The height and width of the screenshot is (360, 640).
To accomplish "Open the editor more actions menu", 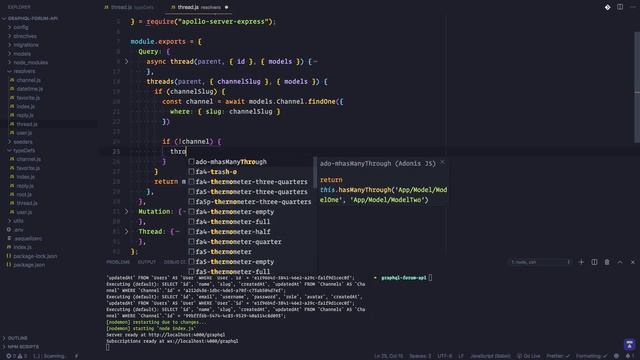I will pos(633,7).
